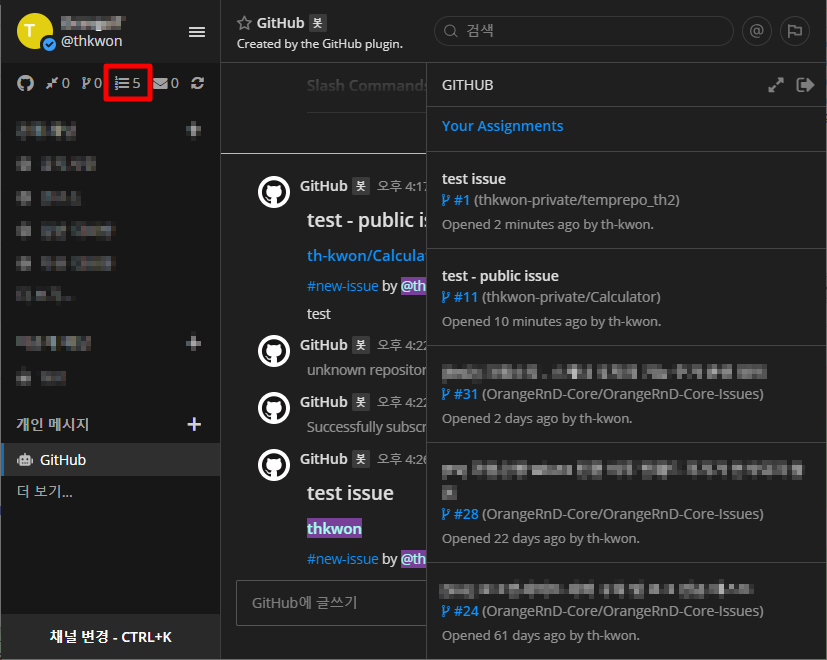Viewport: 827px width, 660px height.
Task: Click the GitHub message input box
Action: click(x=331, y=602)
